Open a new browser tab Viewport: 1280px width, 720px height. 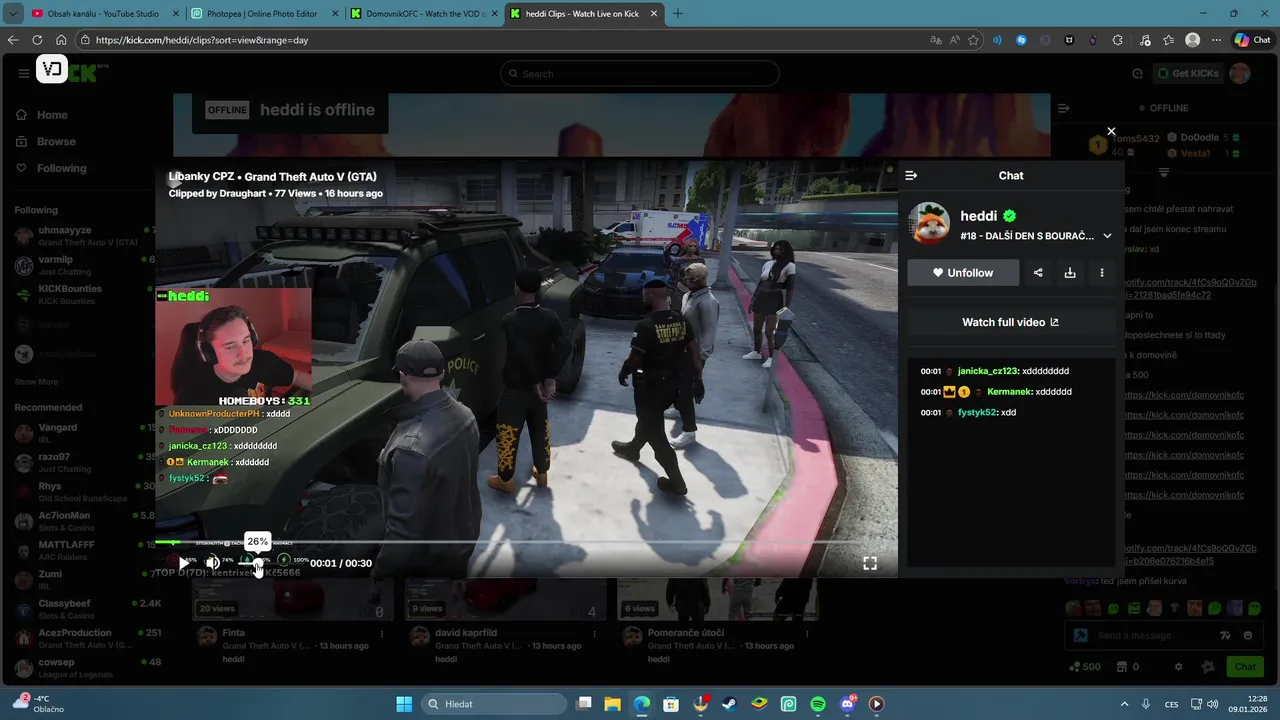pyautogui.click(x=678, y=14)
